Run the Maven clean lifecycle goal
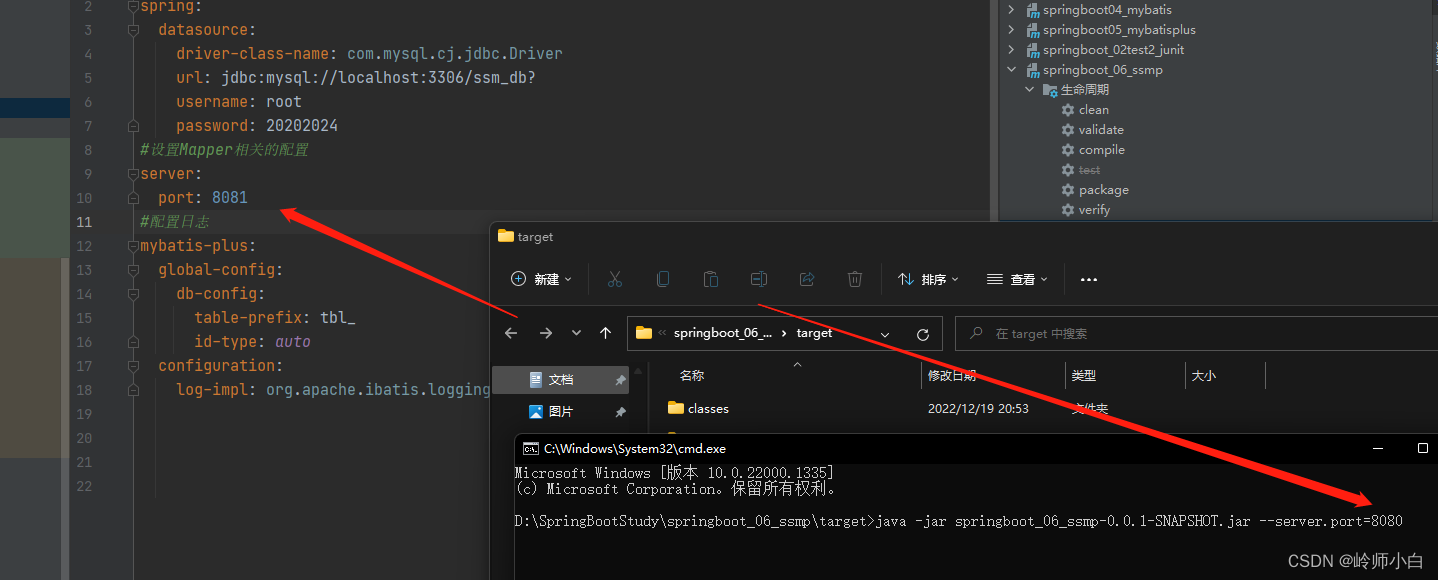This screenshot has height=580, width=1438. (1092, 109)
